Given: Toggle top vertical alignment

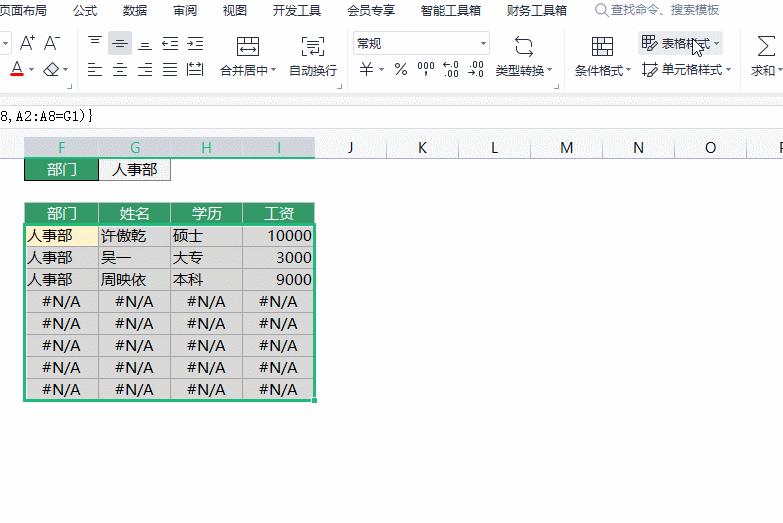Looking at the screenshot, I should pos(95,43).
